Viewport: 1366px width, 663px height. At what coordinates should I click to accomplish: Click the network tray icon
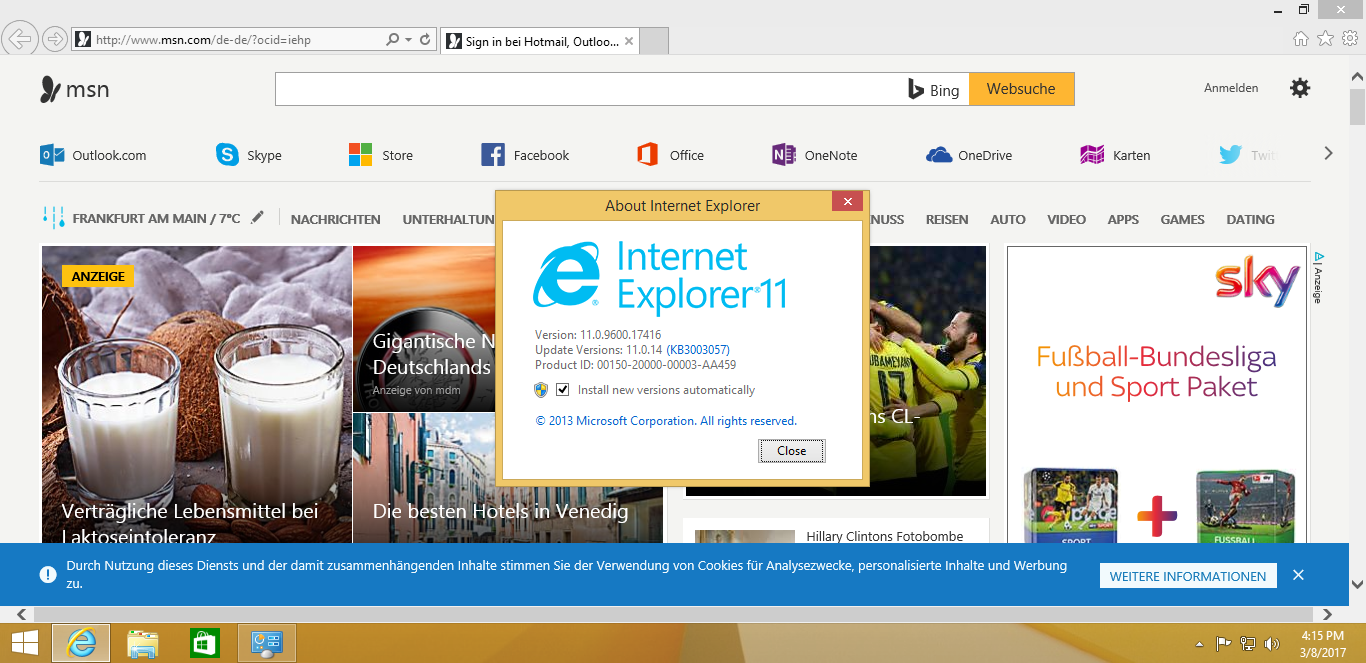click(1247, 644)
